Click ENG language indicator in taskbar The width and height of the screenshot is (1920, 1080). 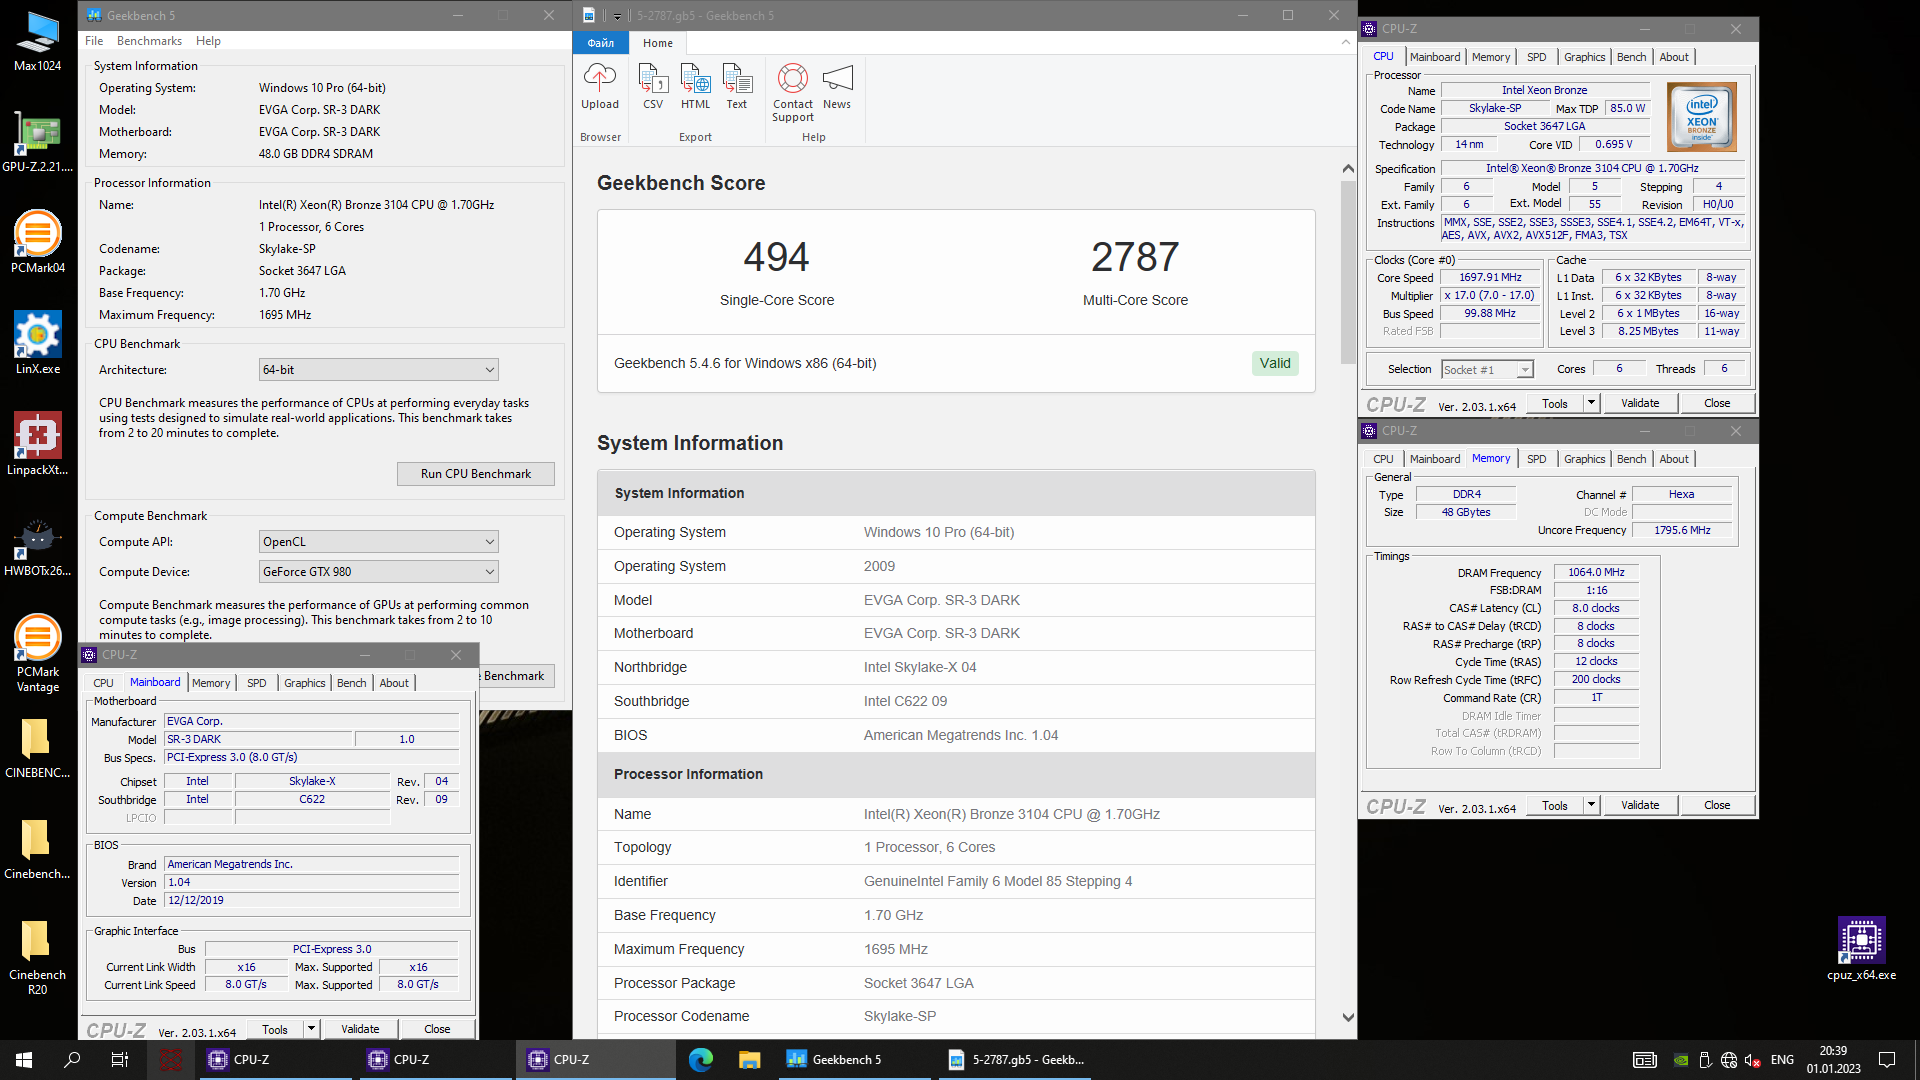click(1782, 1060)
